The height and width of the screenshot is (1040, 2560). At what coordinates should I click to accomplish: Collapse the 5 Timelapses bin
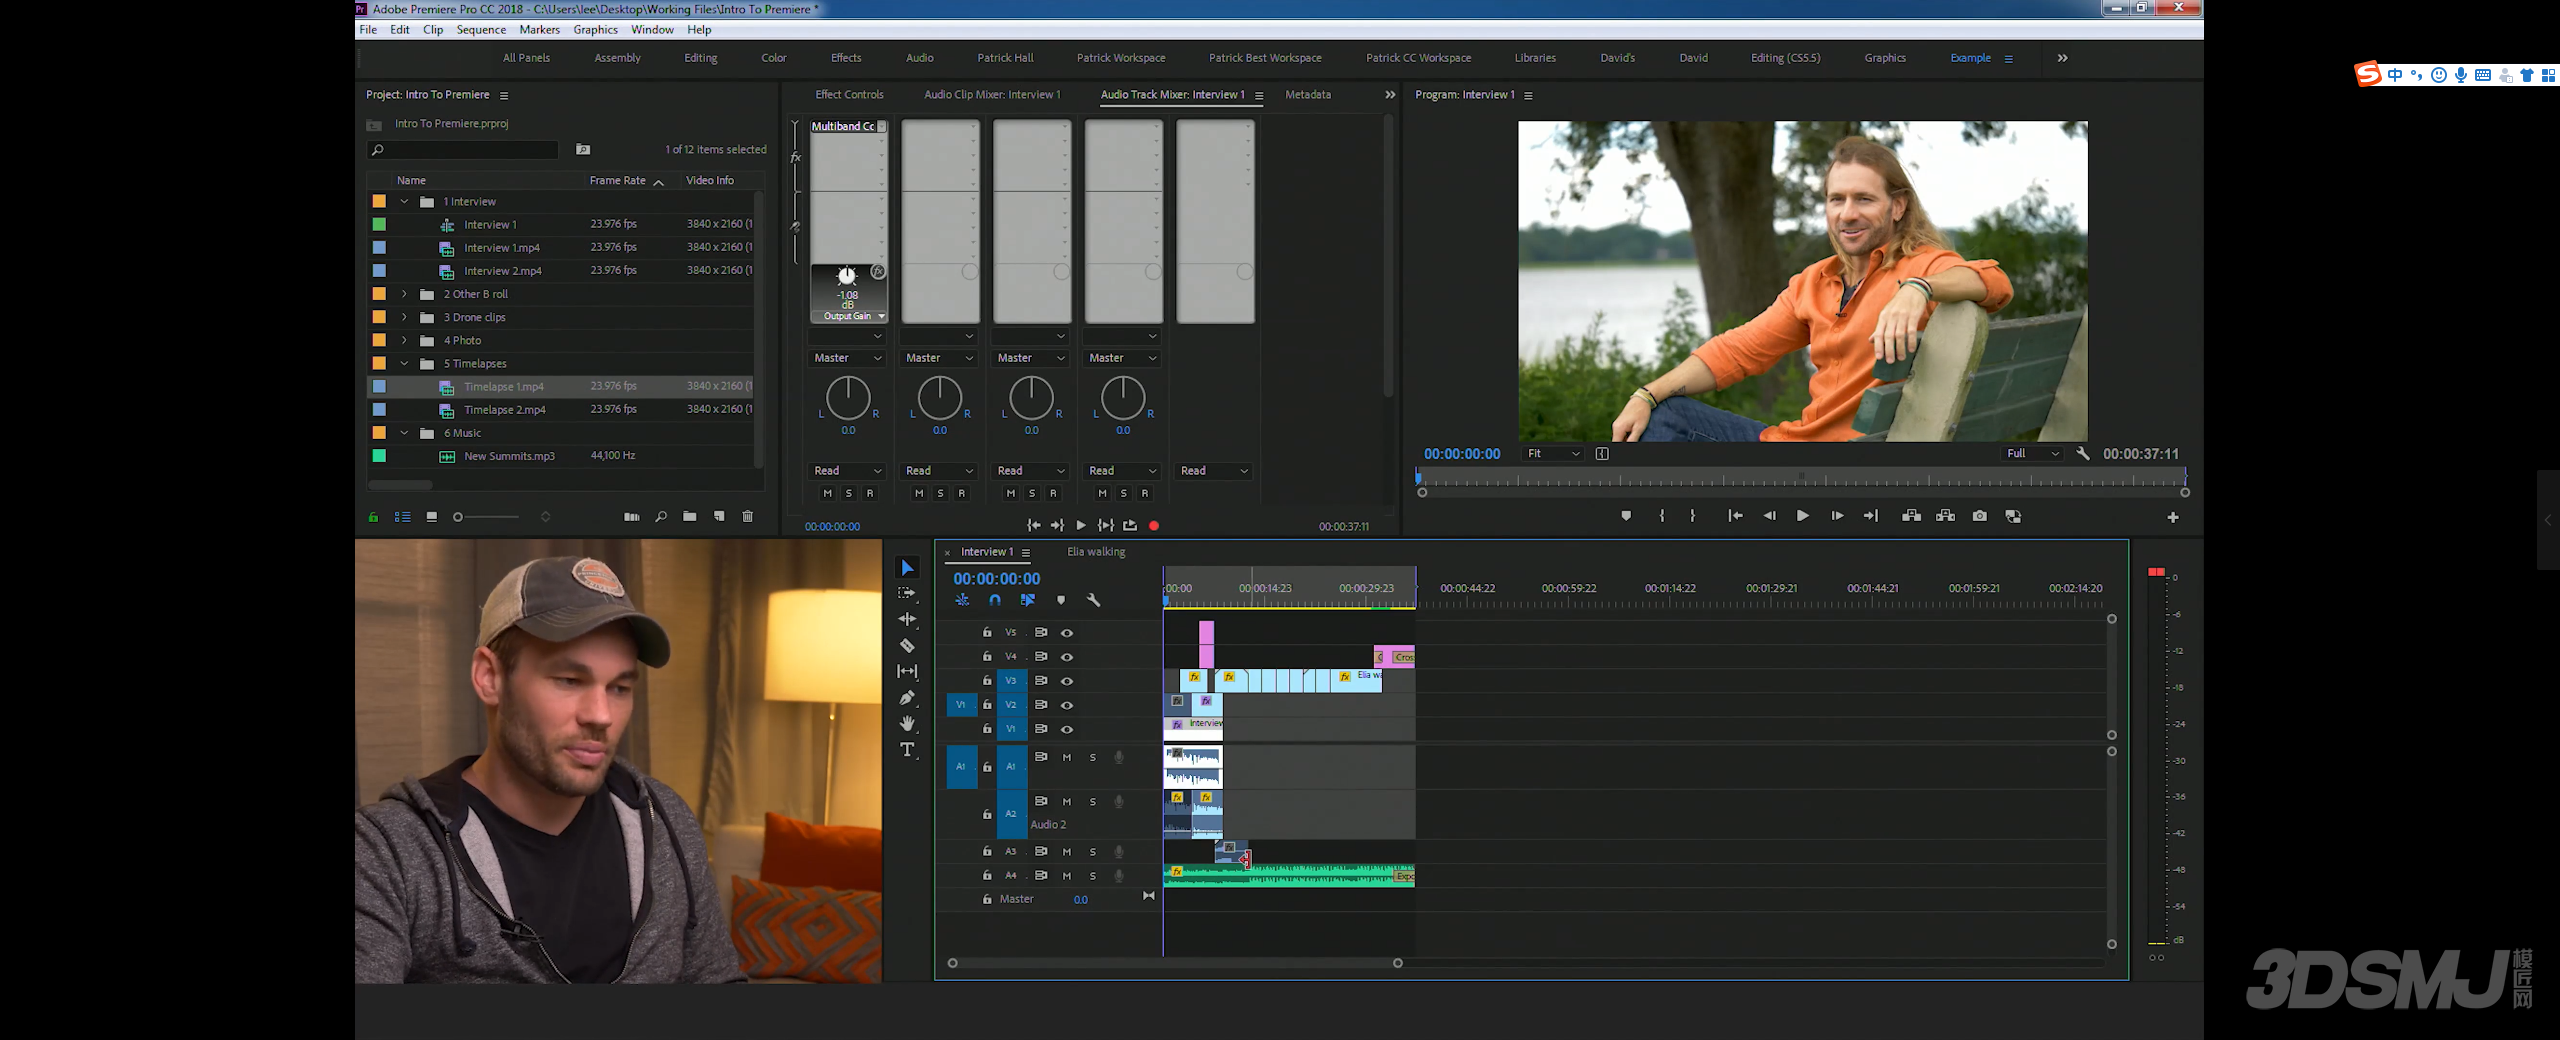[404, 363]
